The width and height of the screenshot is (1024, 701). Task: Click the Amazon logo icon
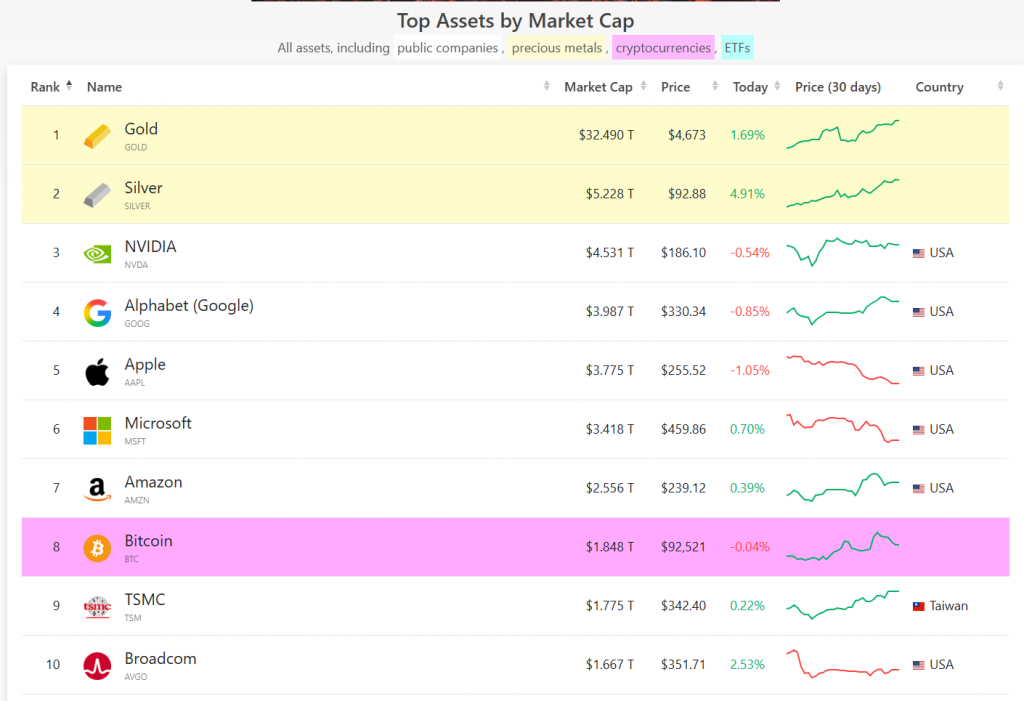97,489
